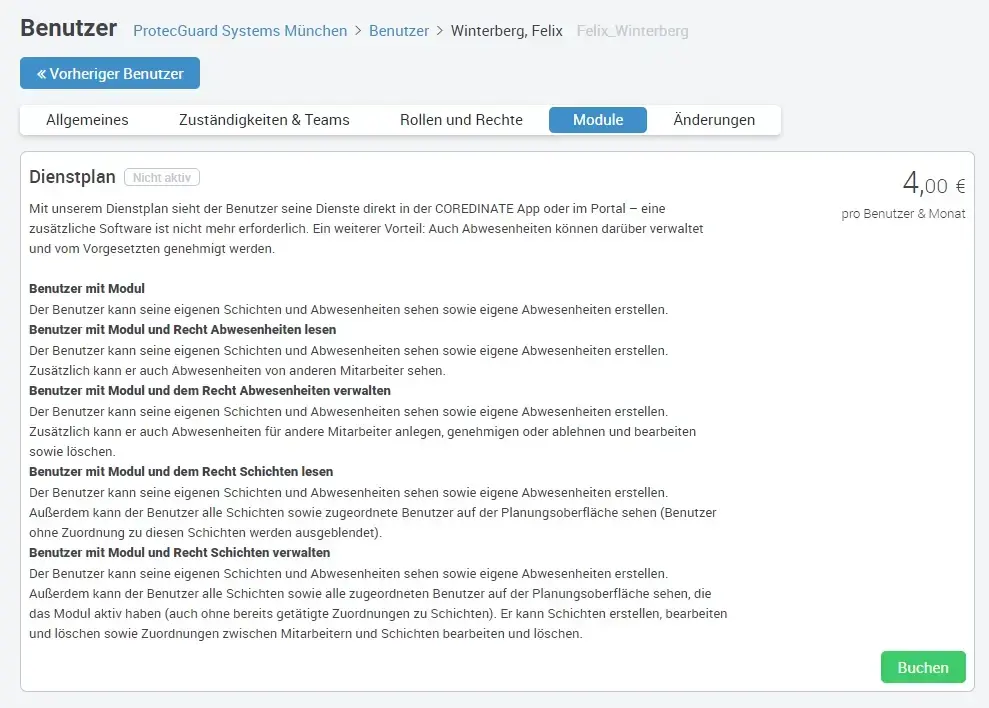This screenshot has height=708, width=989.
Task: Click the active Module tab
Action: (x=597, y=119)
